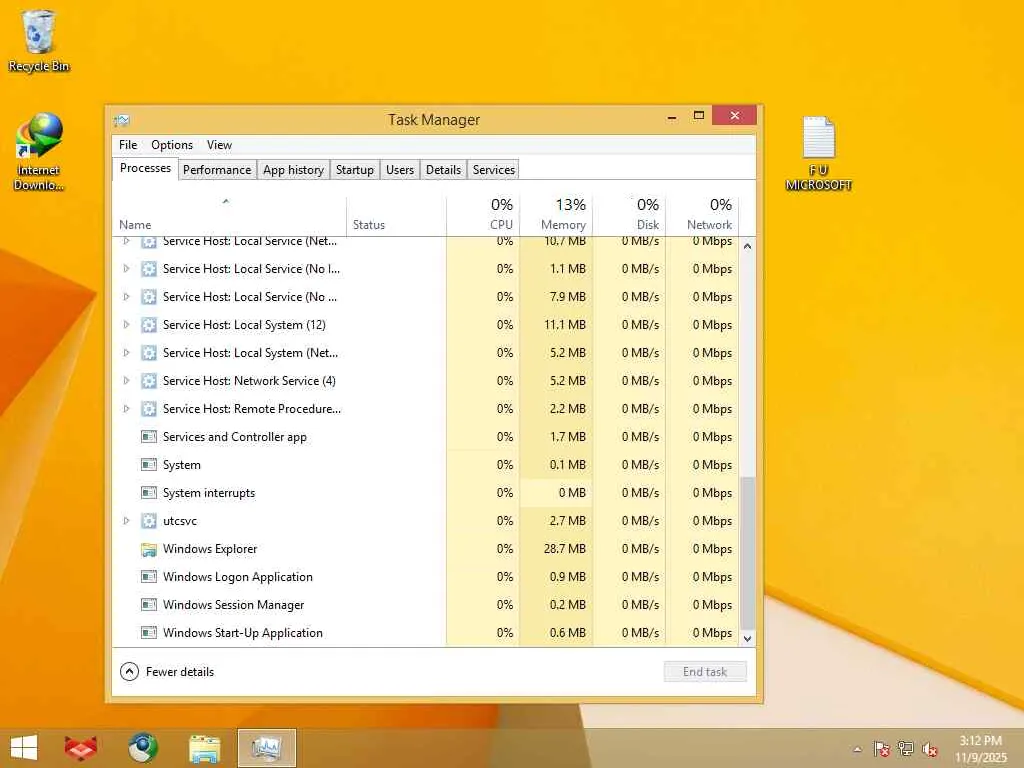This screenshot has width=1024, height=768.
Task: Select the F U MICROSOFT text file icon
Action: (818, 154)
